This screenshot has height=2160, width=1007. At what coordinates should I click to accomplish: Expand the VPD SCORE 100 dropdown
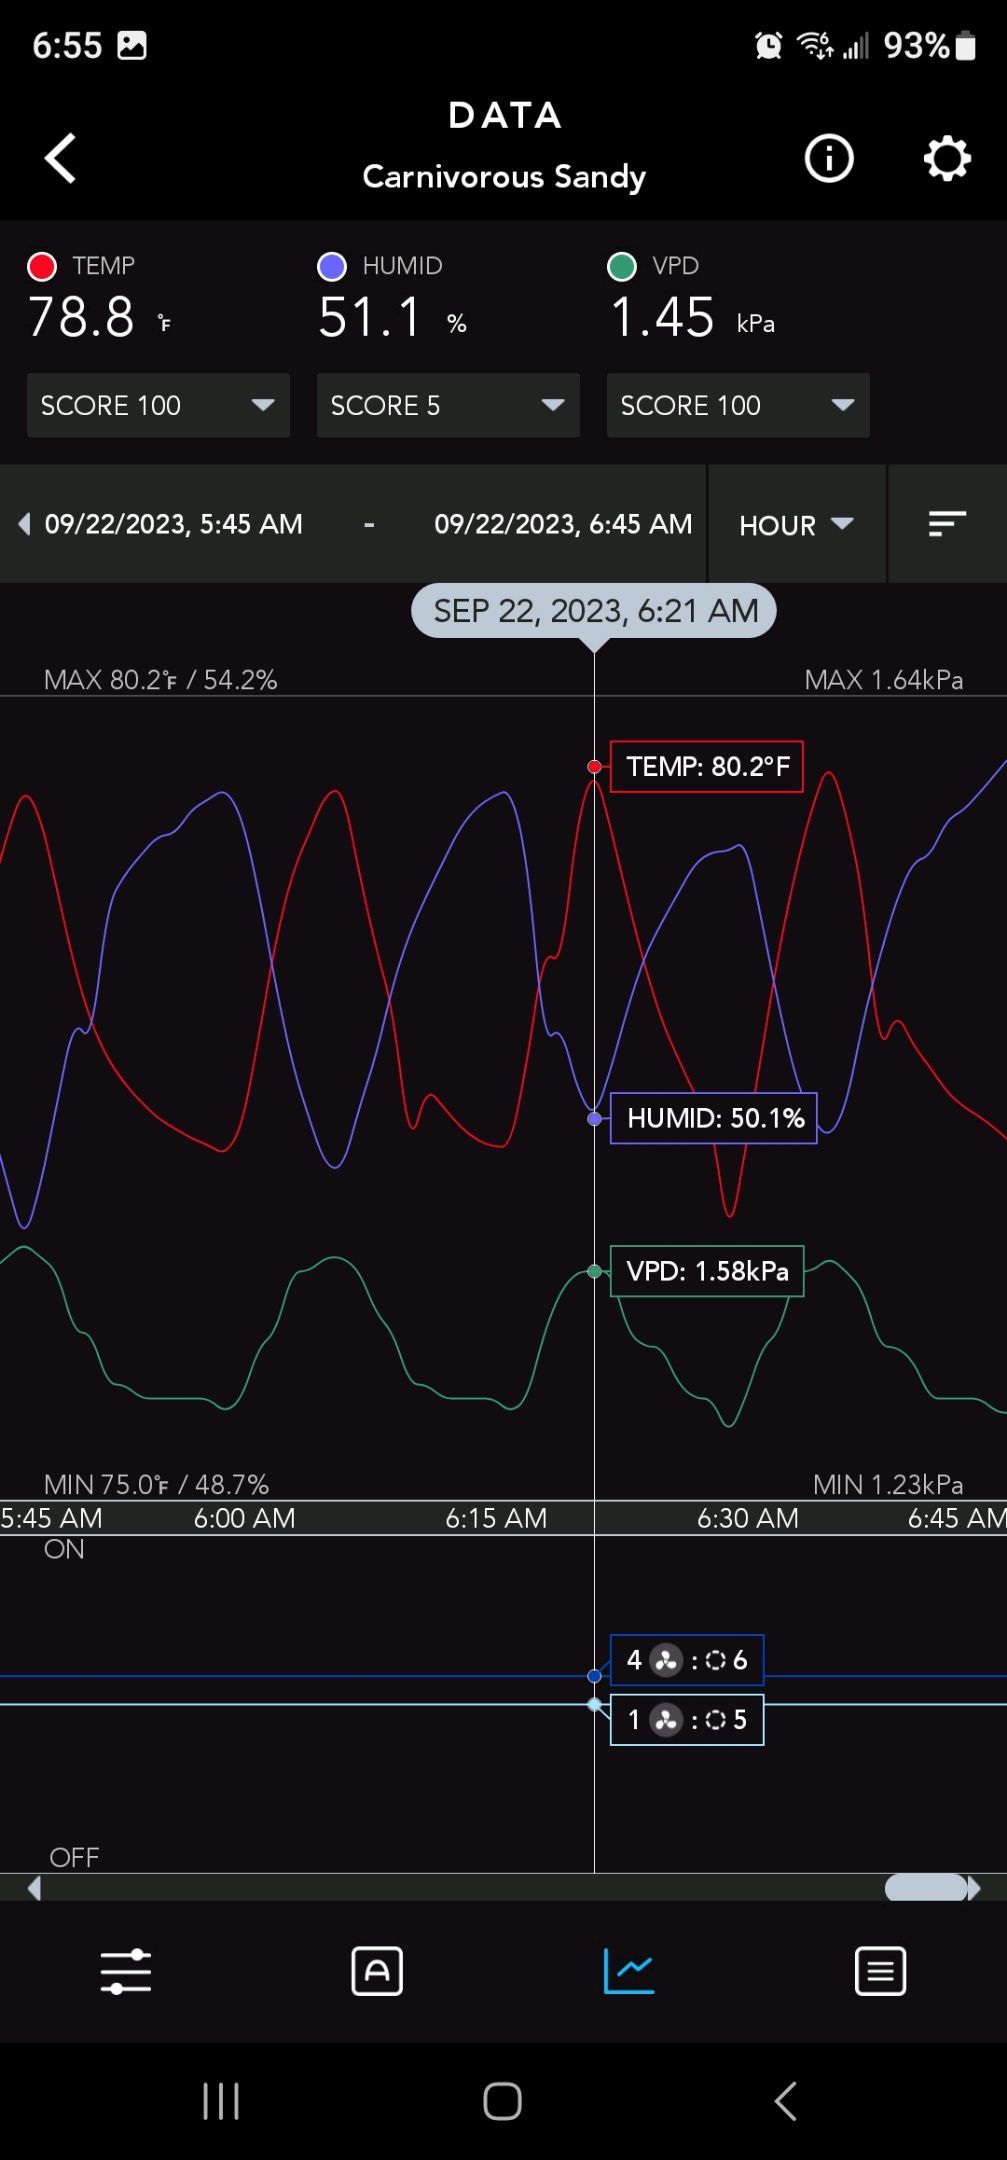(738, 405)
